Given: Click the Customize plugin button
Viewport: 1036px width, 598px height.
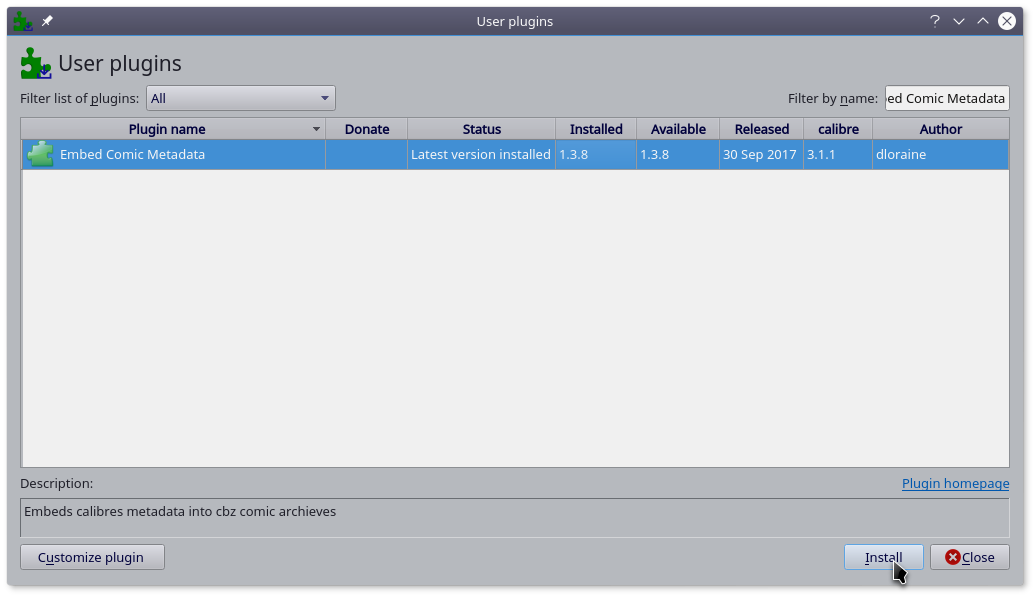Looking at the screenshot, I should tap(92, 557).
